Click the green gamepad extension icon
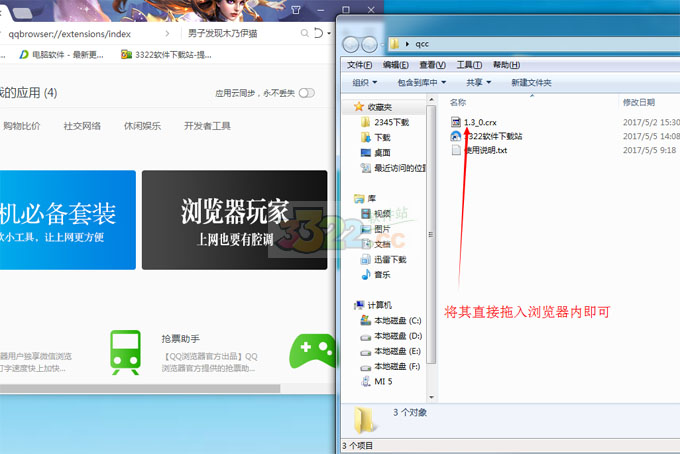 click(313, 351)
